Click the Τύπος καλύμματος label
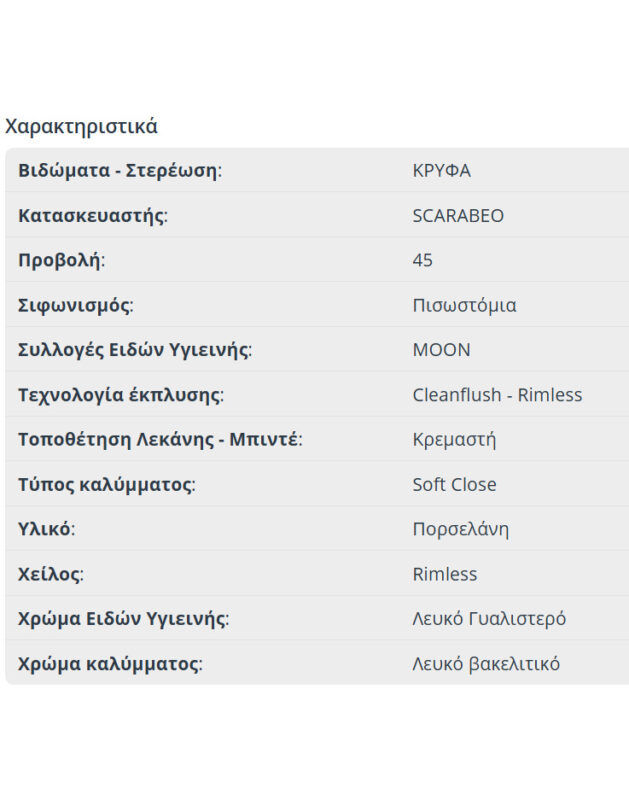This screenshot has width=629, height=800. (x=106, y=484)
